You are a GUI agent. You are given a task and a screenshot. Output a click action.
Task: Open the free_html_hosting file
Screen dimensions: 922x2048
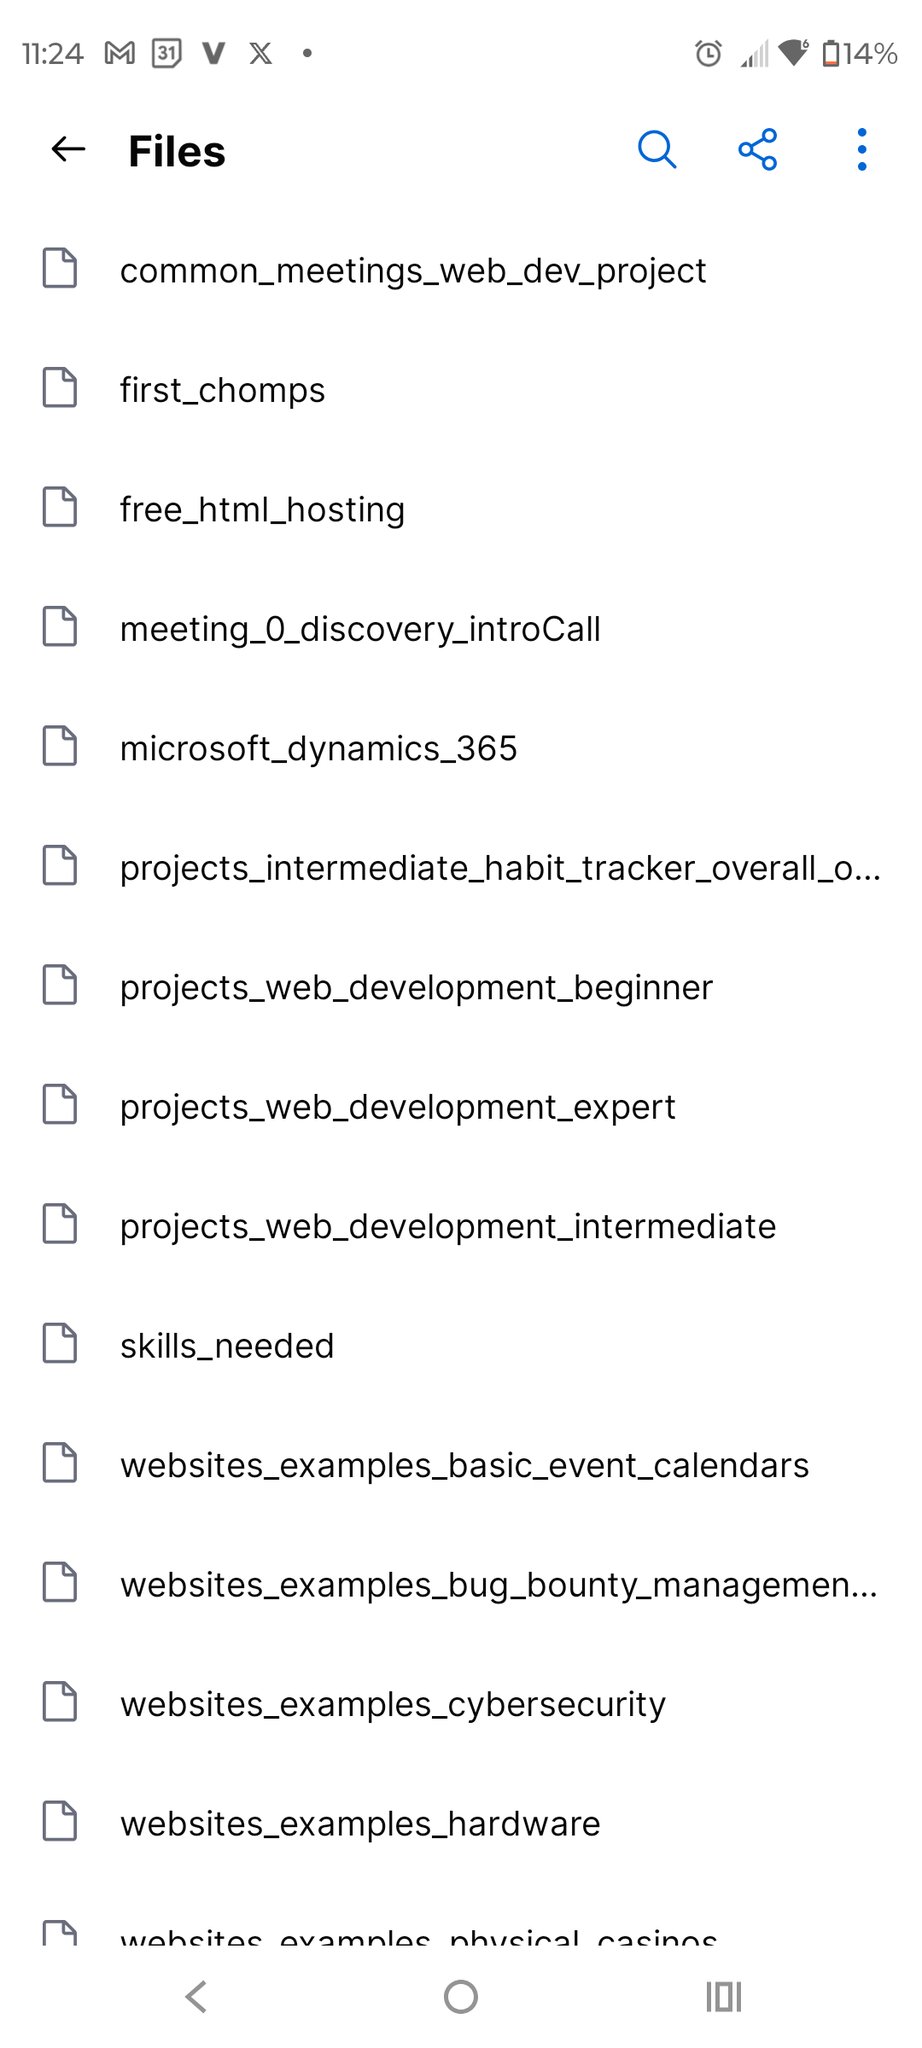pyautogui.click(x=262, y=509)
